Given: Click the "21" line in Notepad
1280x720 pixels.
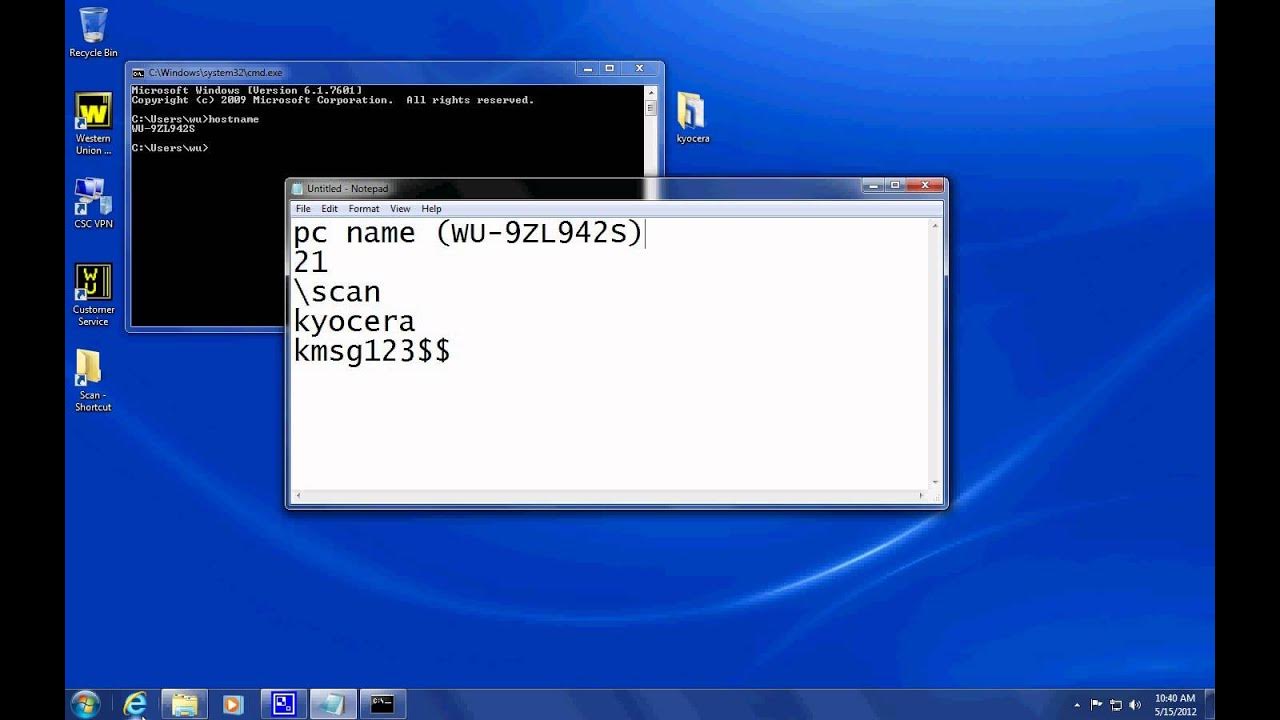Looking at the screenshot, I should click(x=310, y=262).
